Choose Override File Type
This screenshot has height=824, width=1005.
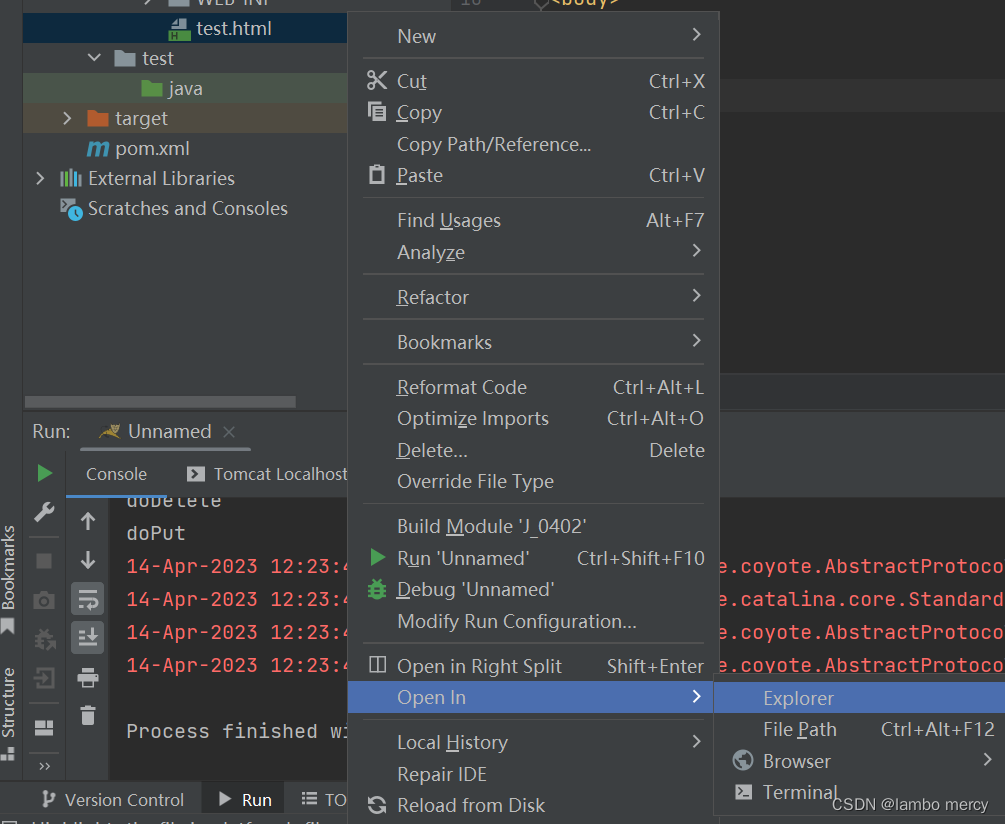[533, 481]
